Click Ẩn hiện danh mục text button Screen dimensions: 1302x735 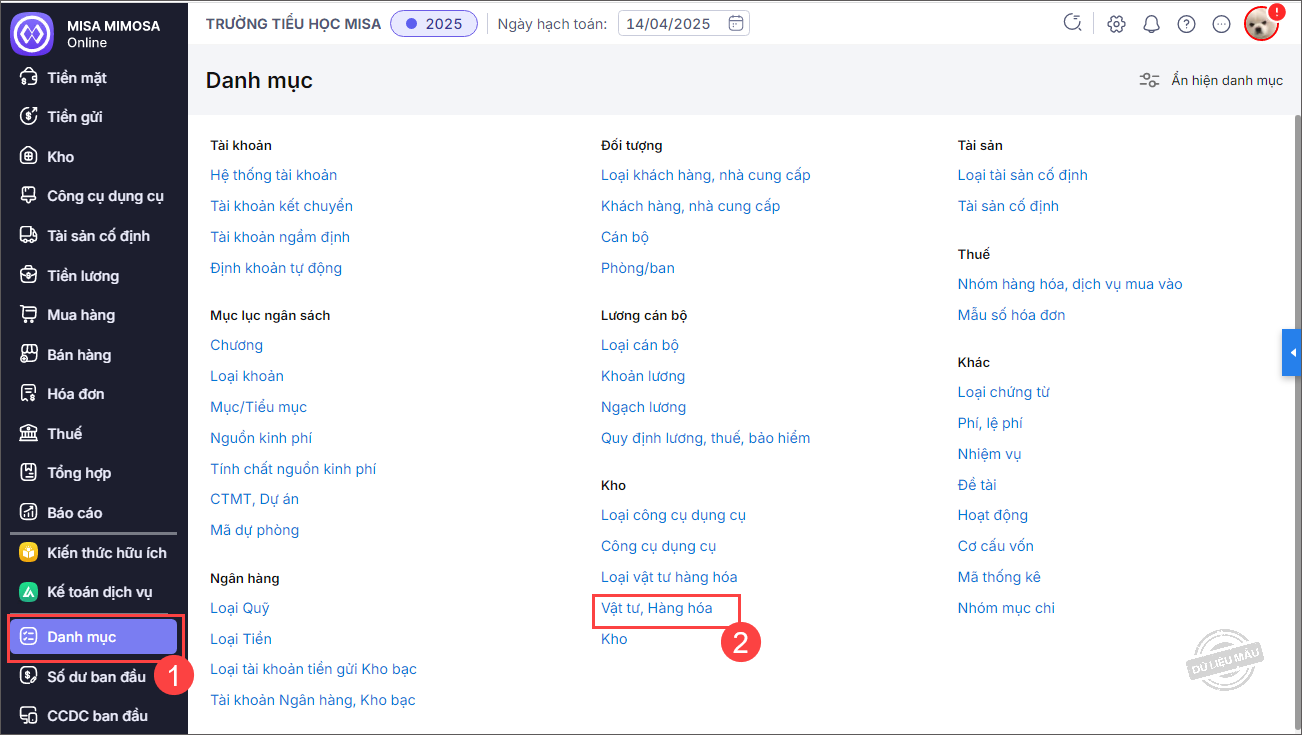(x=1227, y=80)
